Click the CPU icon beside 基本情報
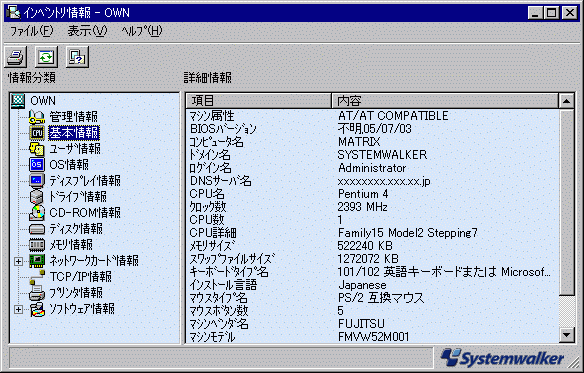 pos(37,133)
